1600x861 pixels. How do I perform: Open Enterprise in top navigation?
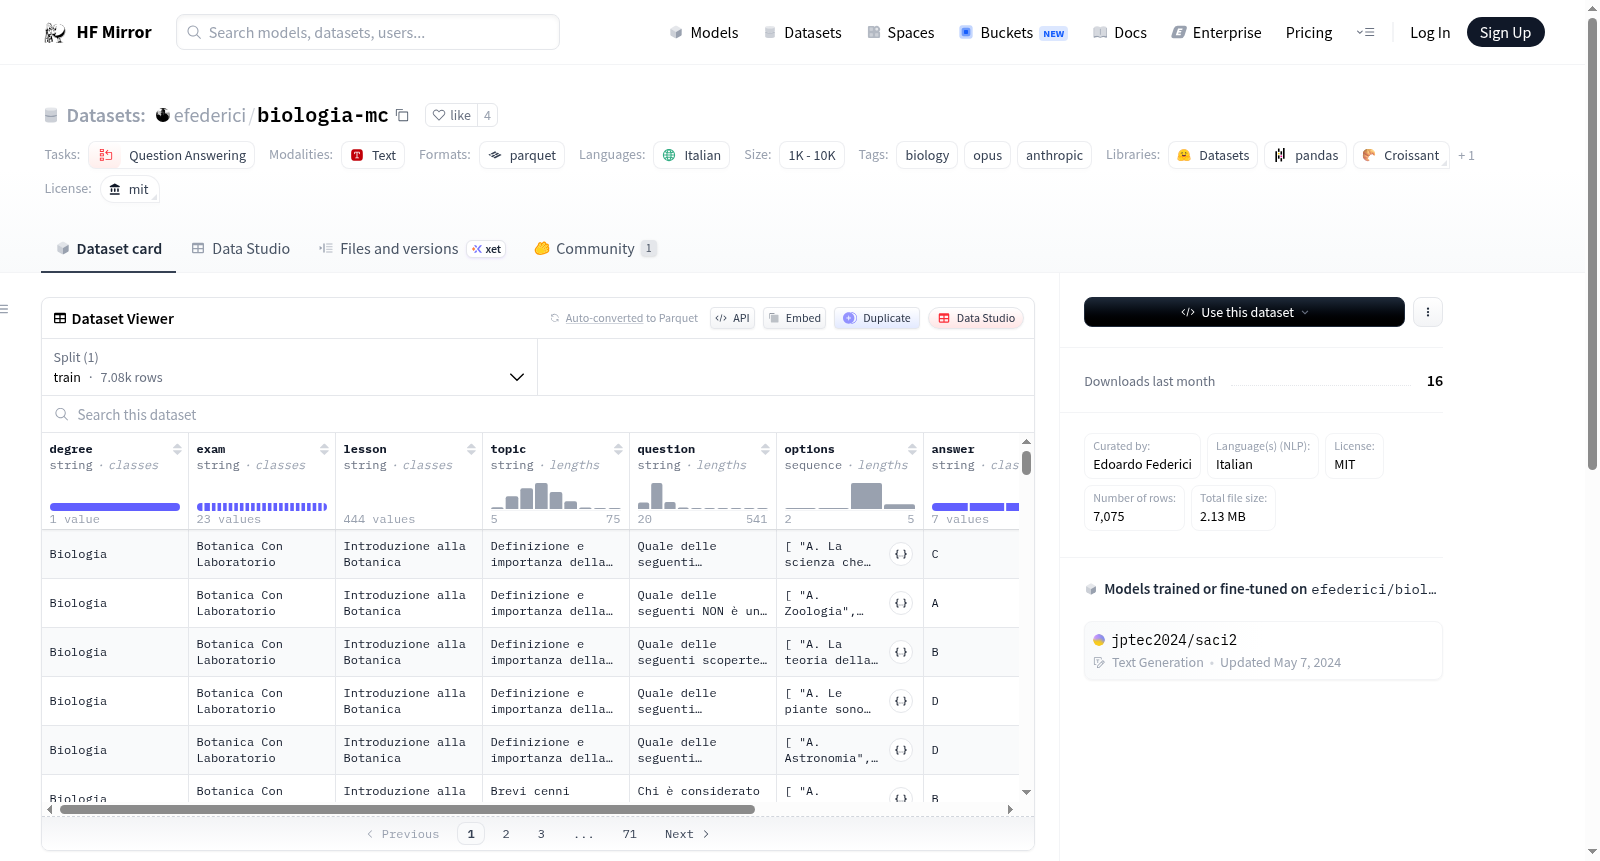(1216, 32)
